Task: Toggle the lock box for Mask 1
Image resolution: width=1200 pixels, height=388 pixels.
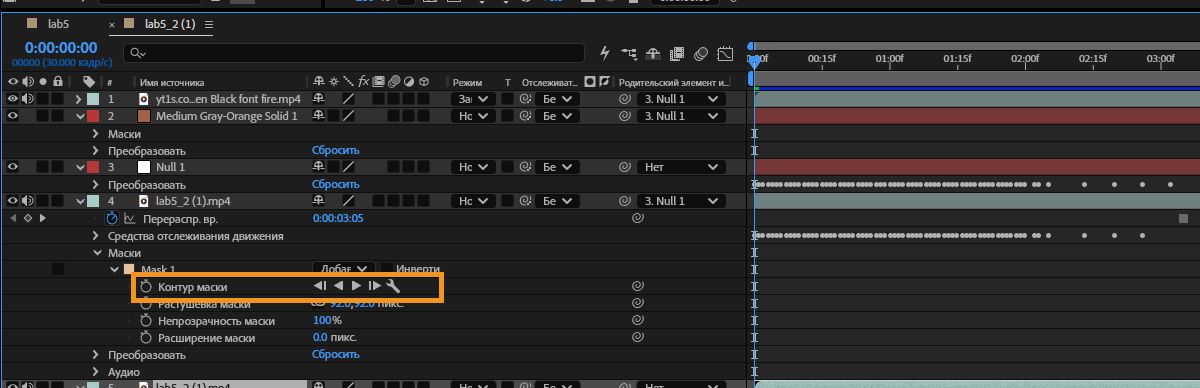Action: [58, 270]
